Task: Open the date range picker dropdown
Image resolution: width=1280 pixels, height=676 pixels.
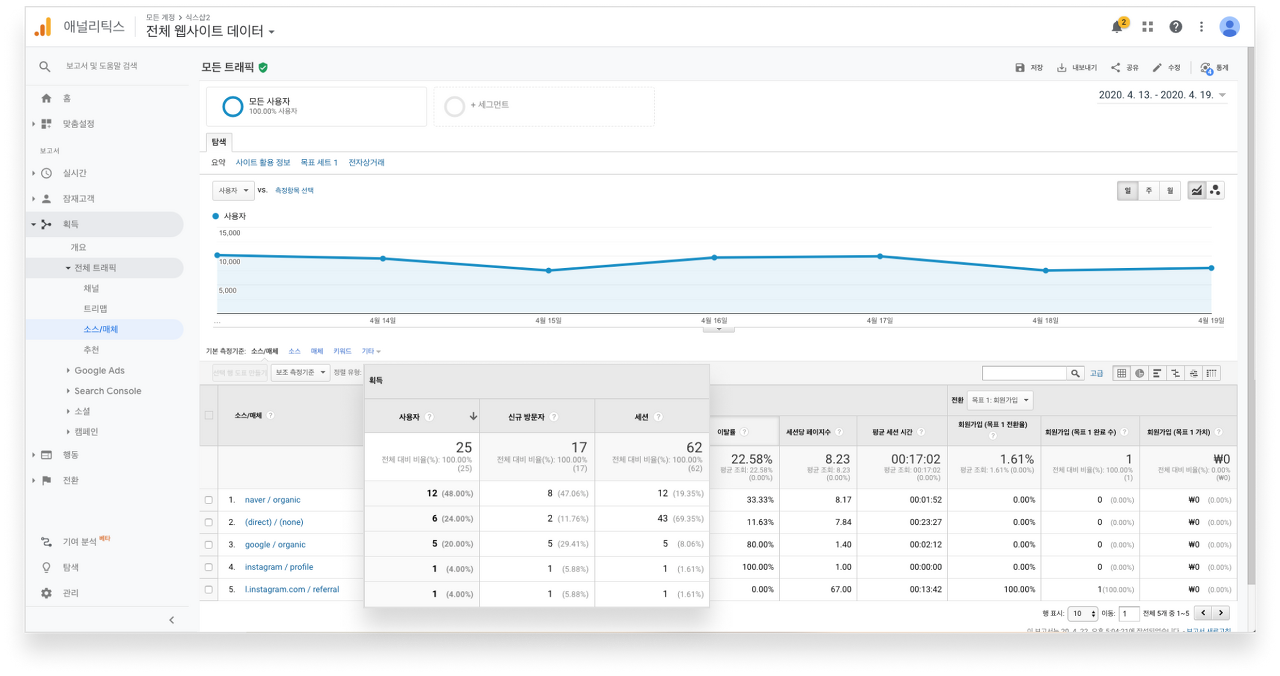Action: point(1162,95)
